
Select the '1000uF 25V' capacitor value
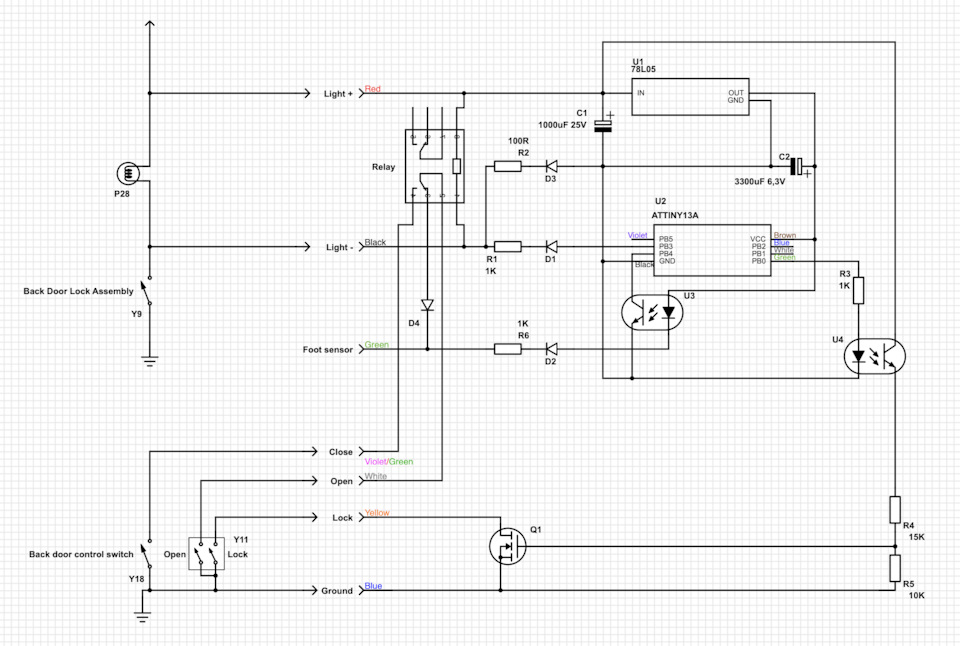(562, 125)
